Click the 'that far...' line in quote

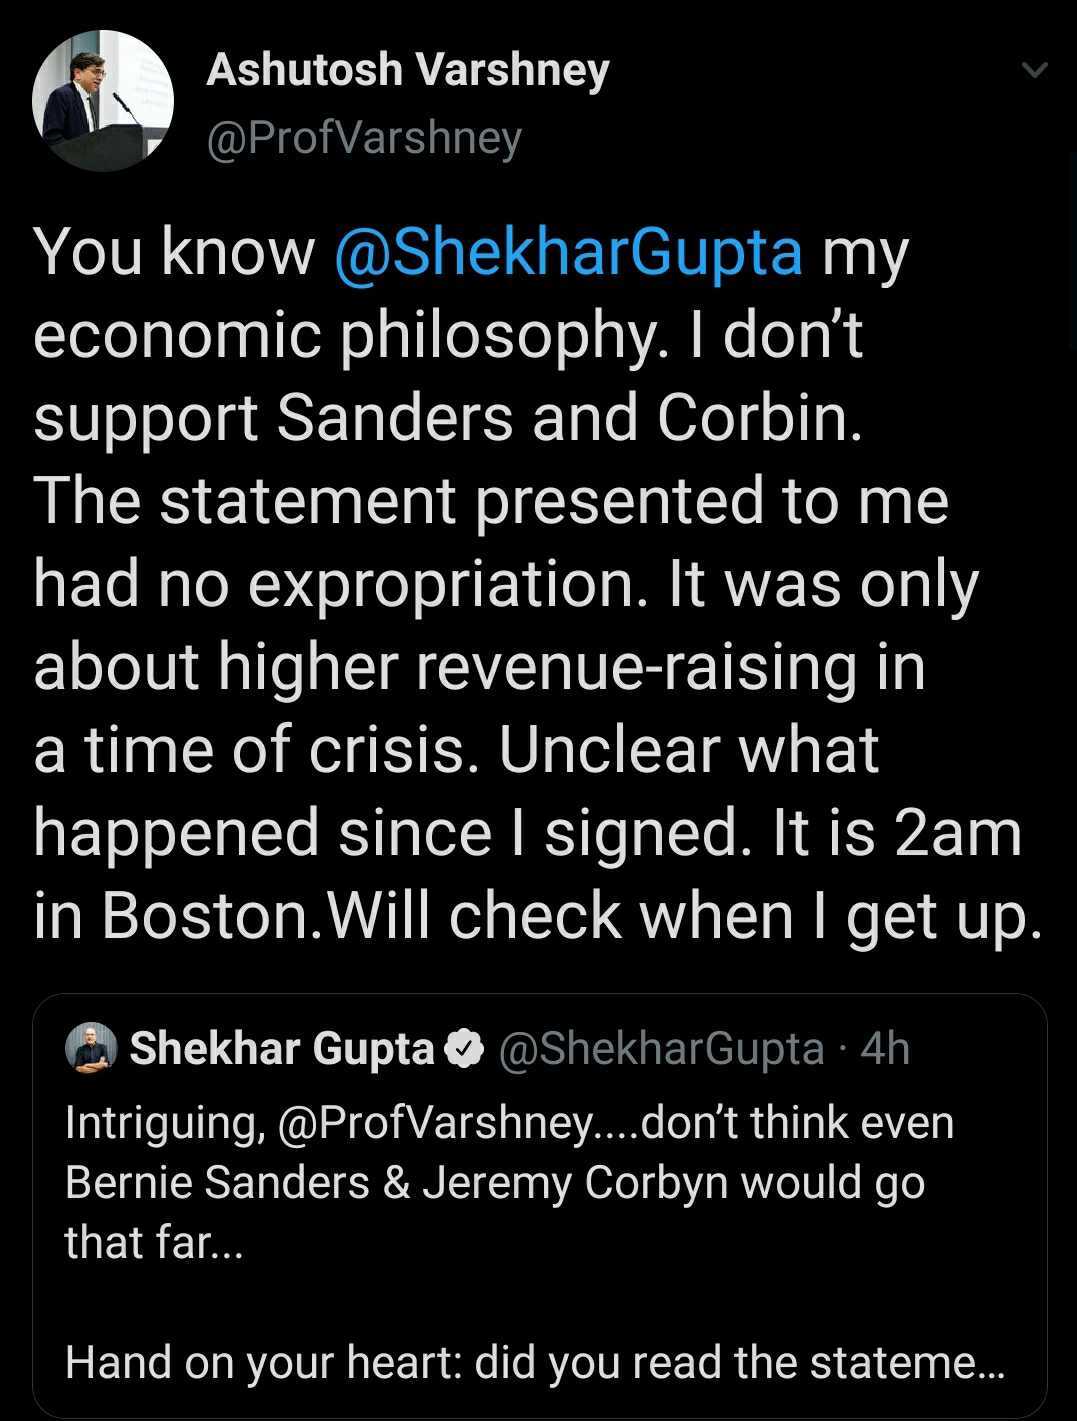pos(154,1243)
